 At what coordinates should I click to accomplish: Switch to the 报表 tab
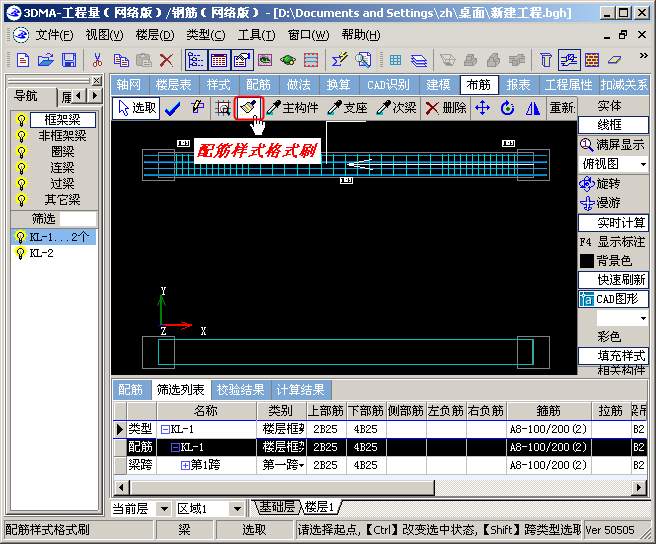(518, 85)
